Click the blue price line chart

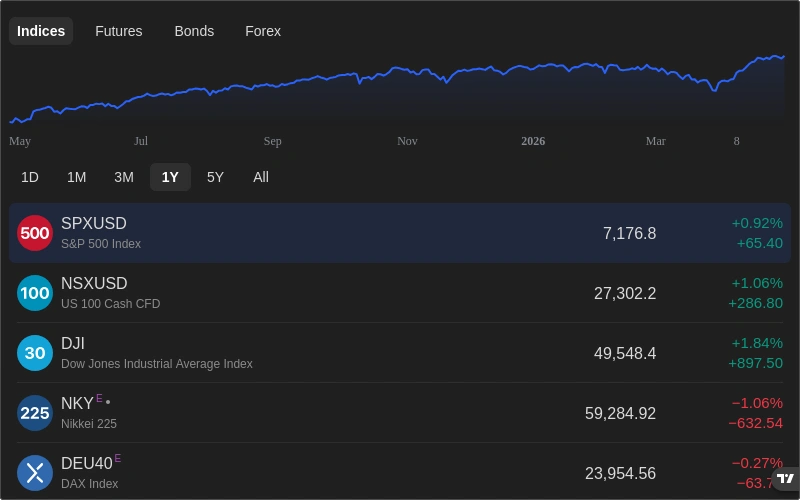point(397,88)
